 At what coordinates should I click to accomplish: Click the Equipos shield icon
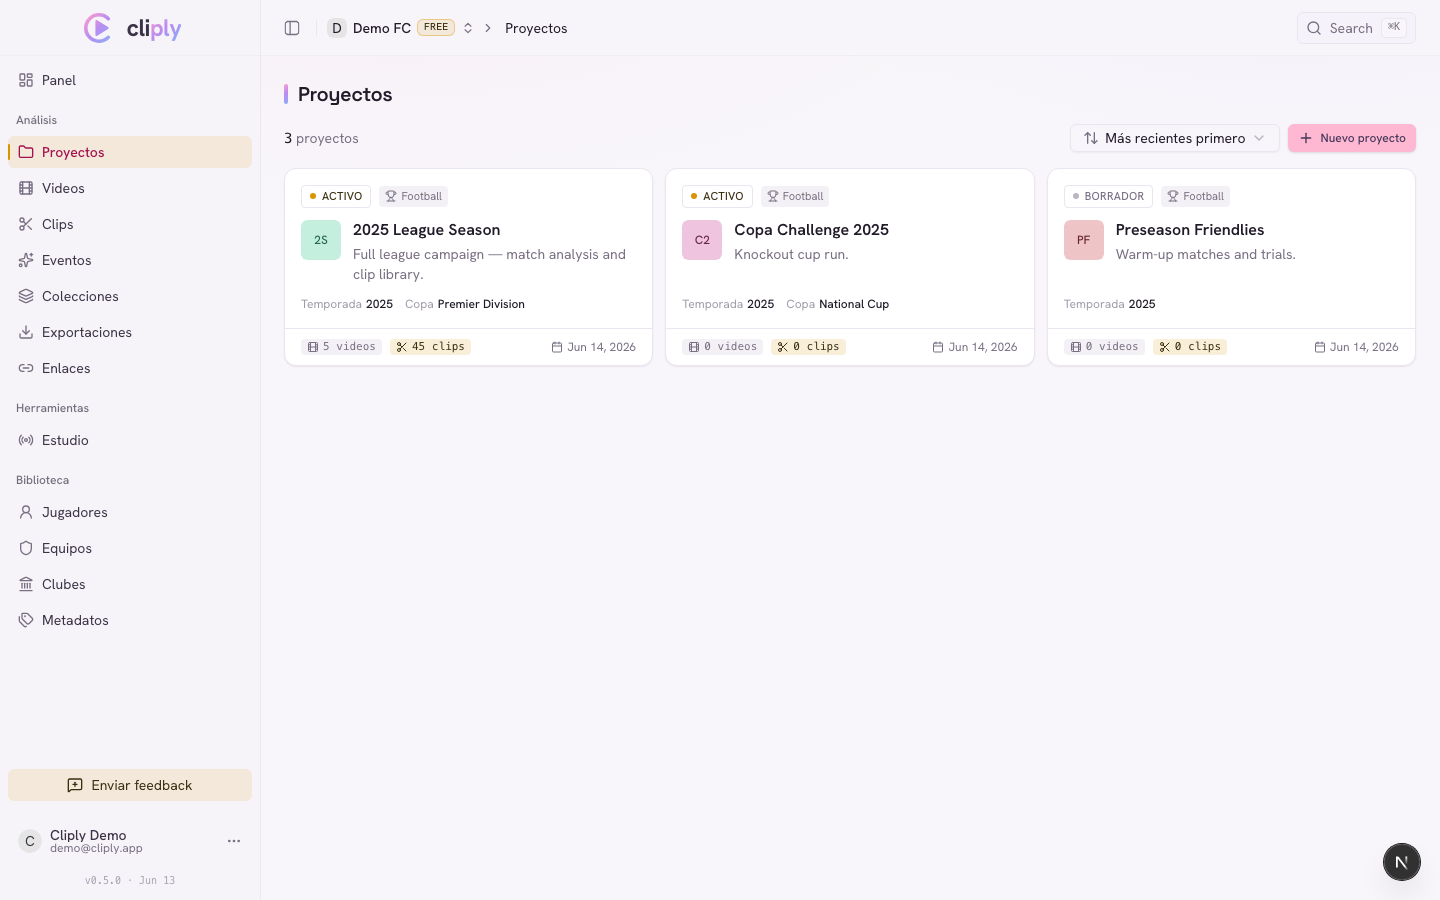coord(26,548)
